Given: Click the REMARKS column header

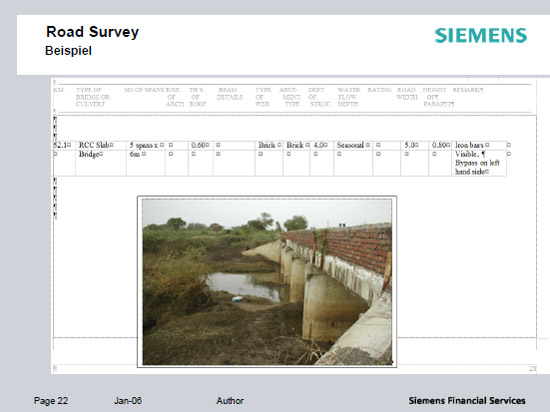Looking at the screenshot, I should 468,90.
